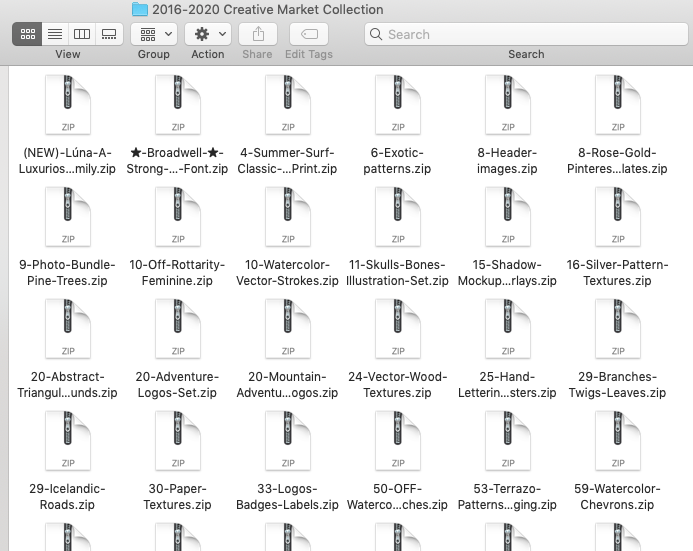Click the file name 9-Photo-Bundle-Pine-Trees.zip
Viewport: 693px width, 551px height.
[67, 273]
